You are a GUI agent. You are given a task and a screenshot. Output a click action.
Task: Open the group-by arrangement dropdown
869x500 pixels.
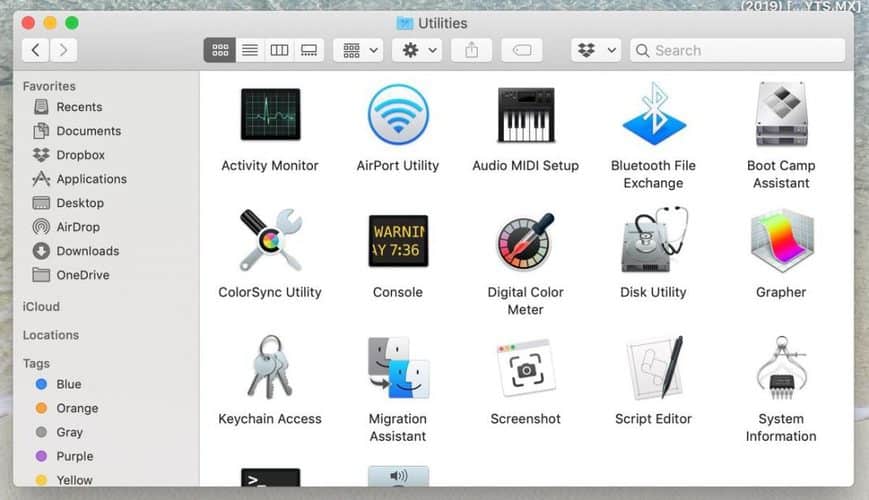click(x=358, y=50)
